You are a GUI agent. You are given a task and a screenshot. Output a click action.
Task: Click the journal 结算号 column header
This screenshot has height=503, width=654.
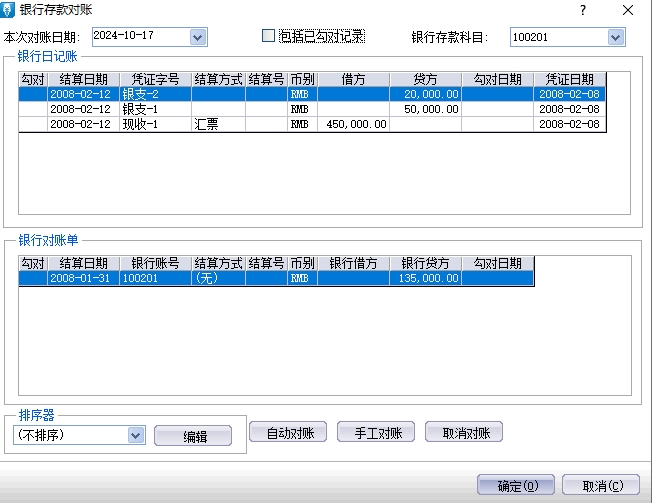click(x=266, y=79)
